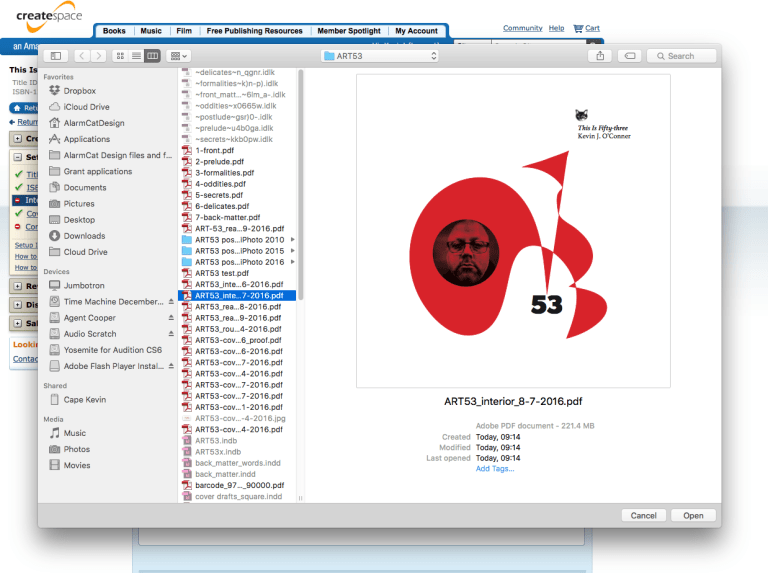
Task: Open Dropbox in the sidebar
Action: (x=79, y=91)
